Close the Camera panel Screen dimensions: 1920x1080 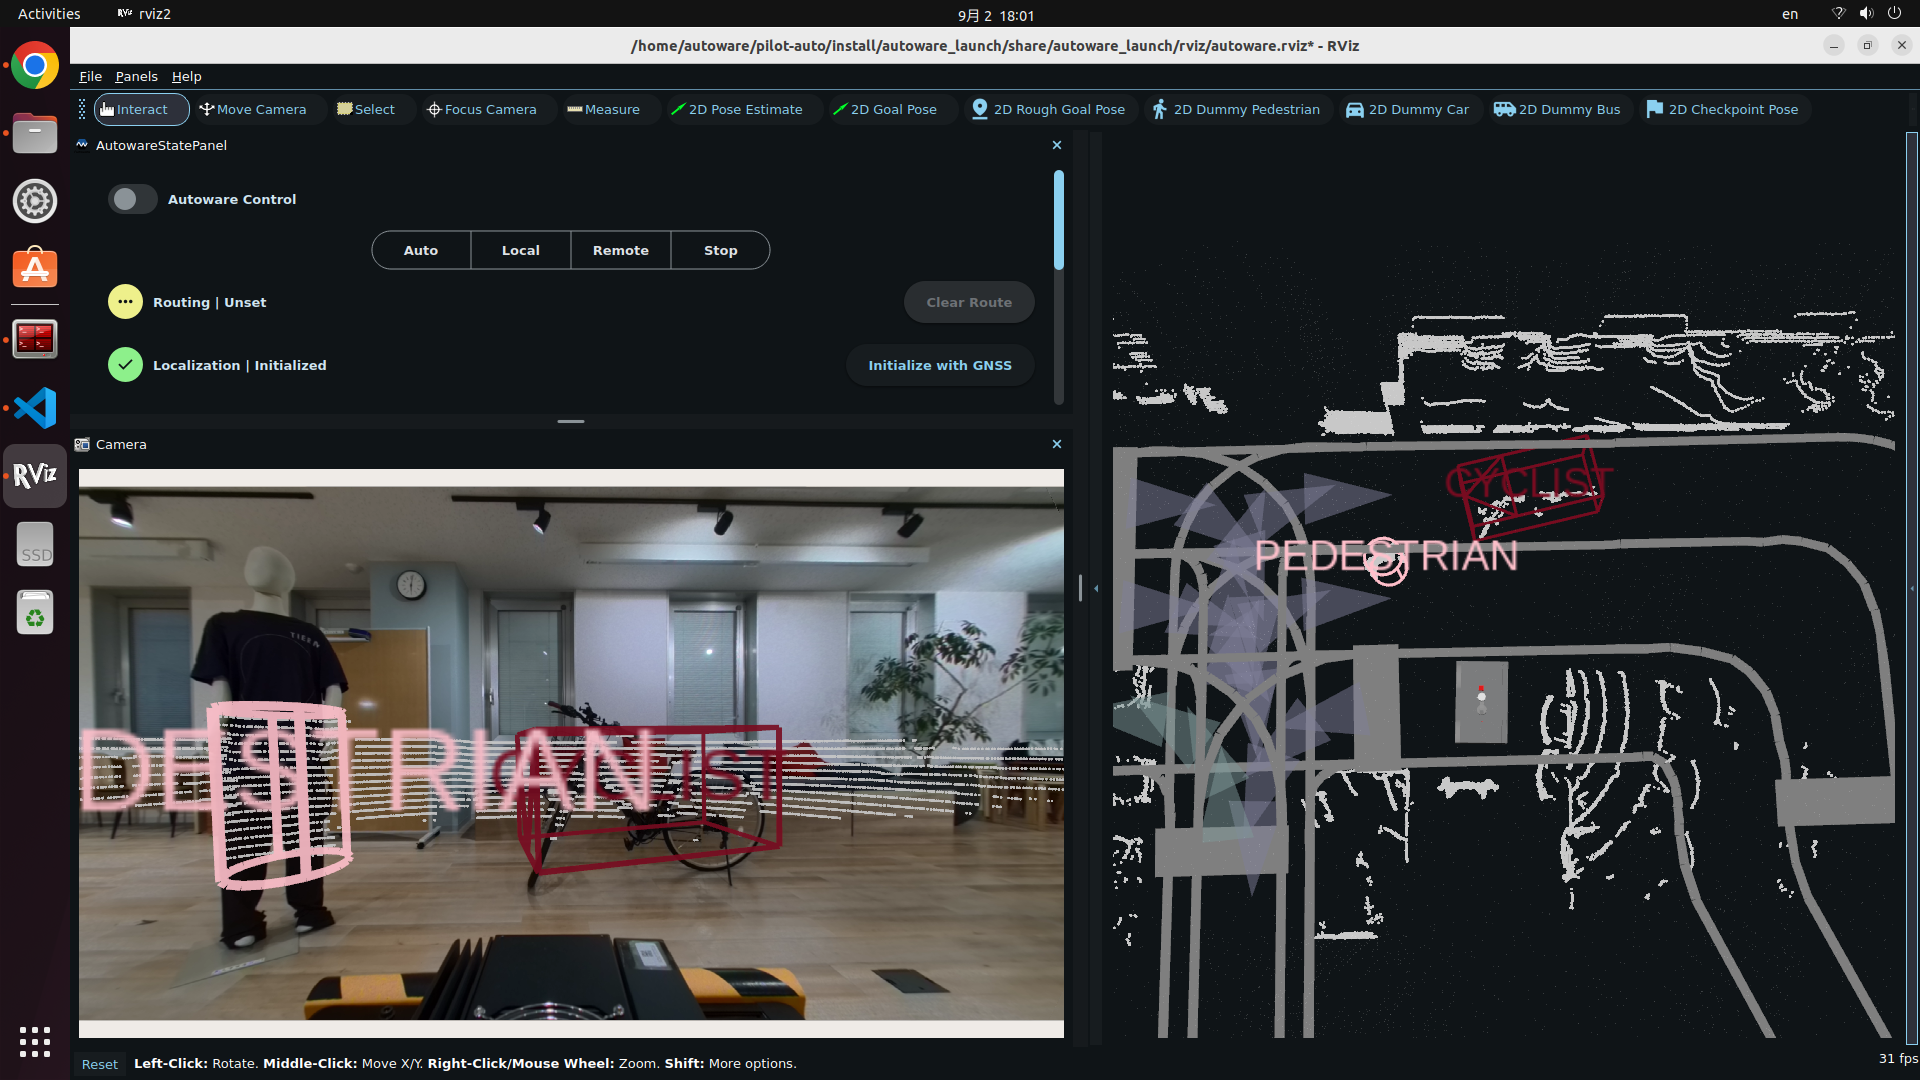1057,444
